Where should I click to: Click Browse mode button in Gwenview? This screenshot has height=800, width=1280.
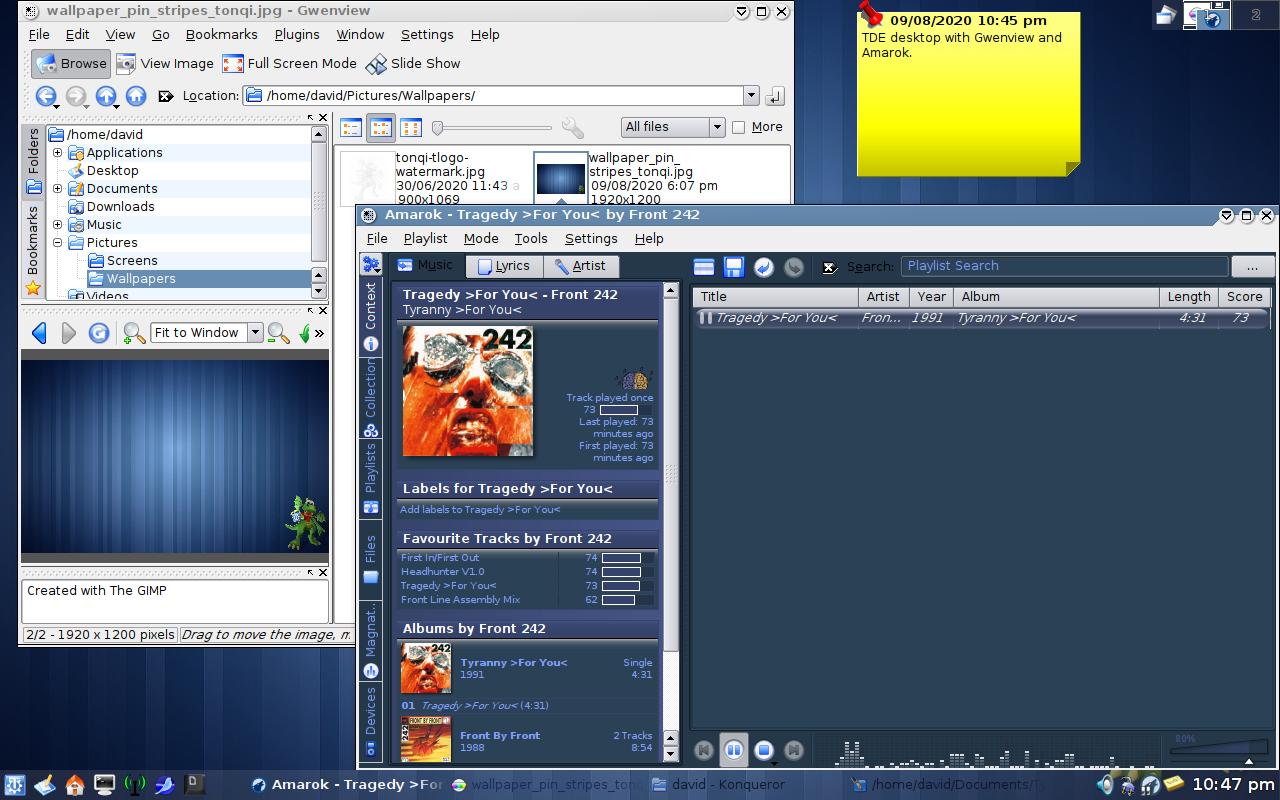click(71, 63)
